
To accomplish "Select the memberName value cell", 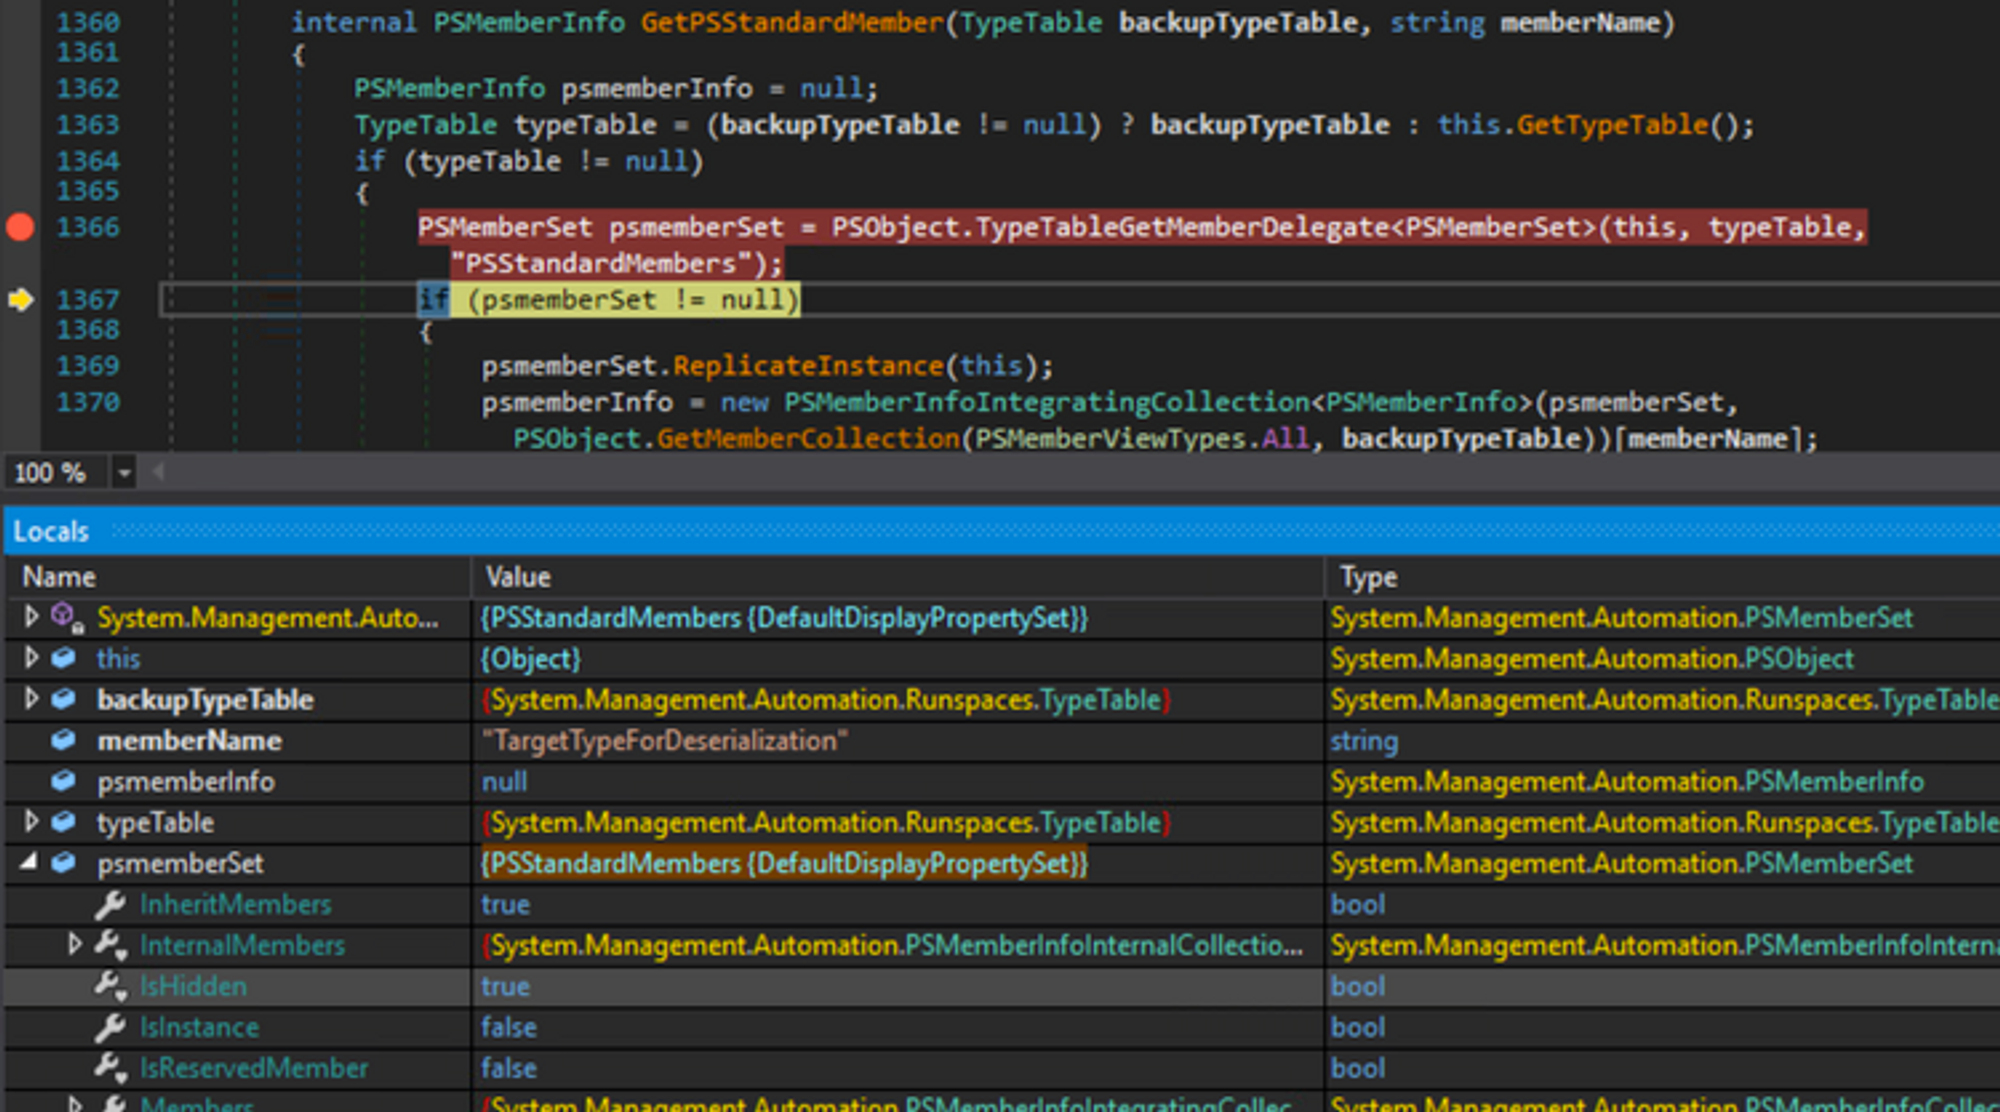I will (x=664, y=741).
